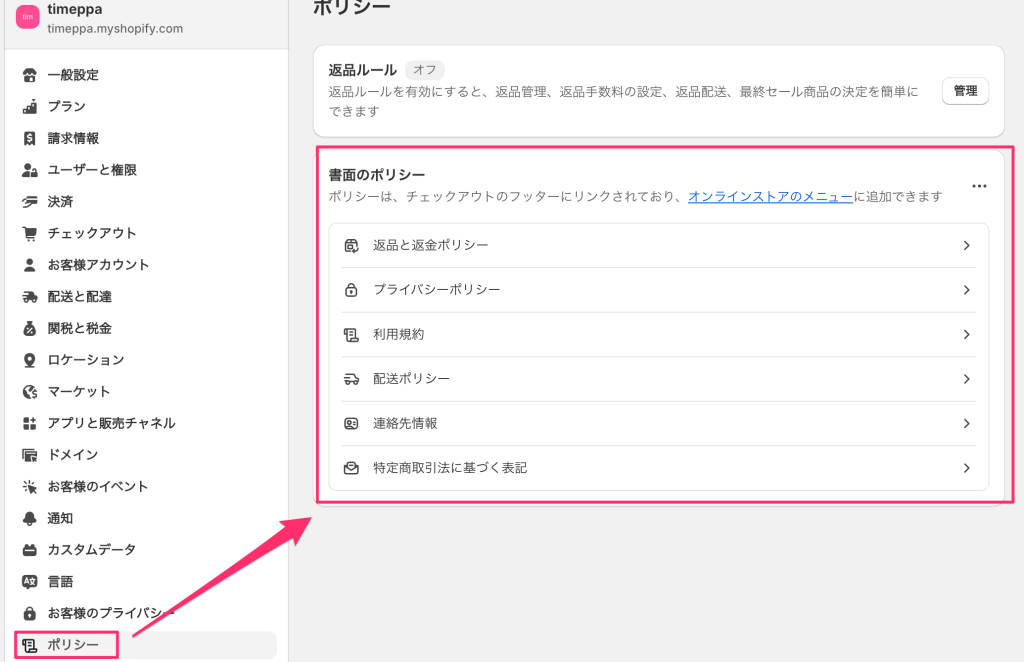Select the ドメイン sidebar icon

[x=30, y=454]
